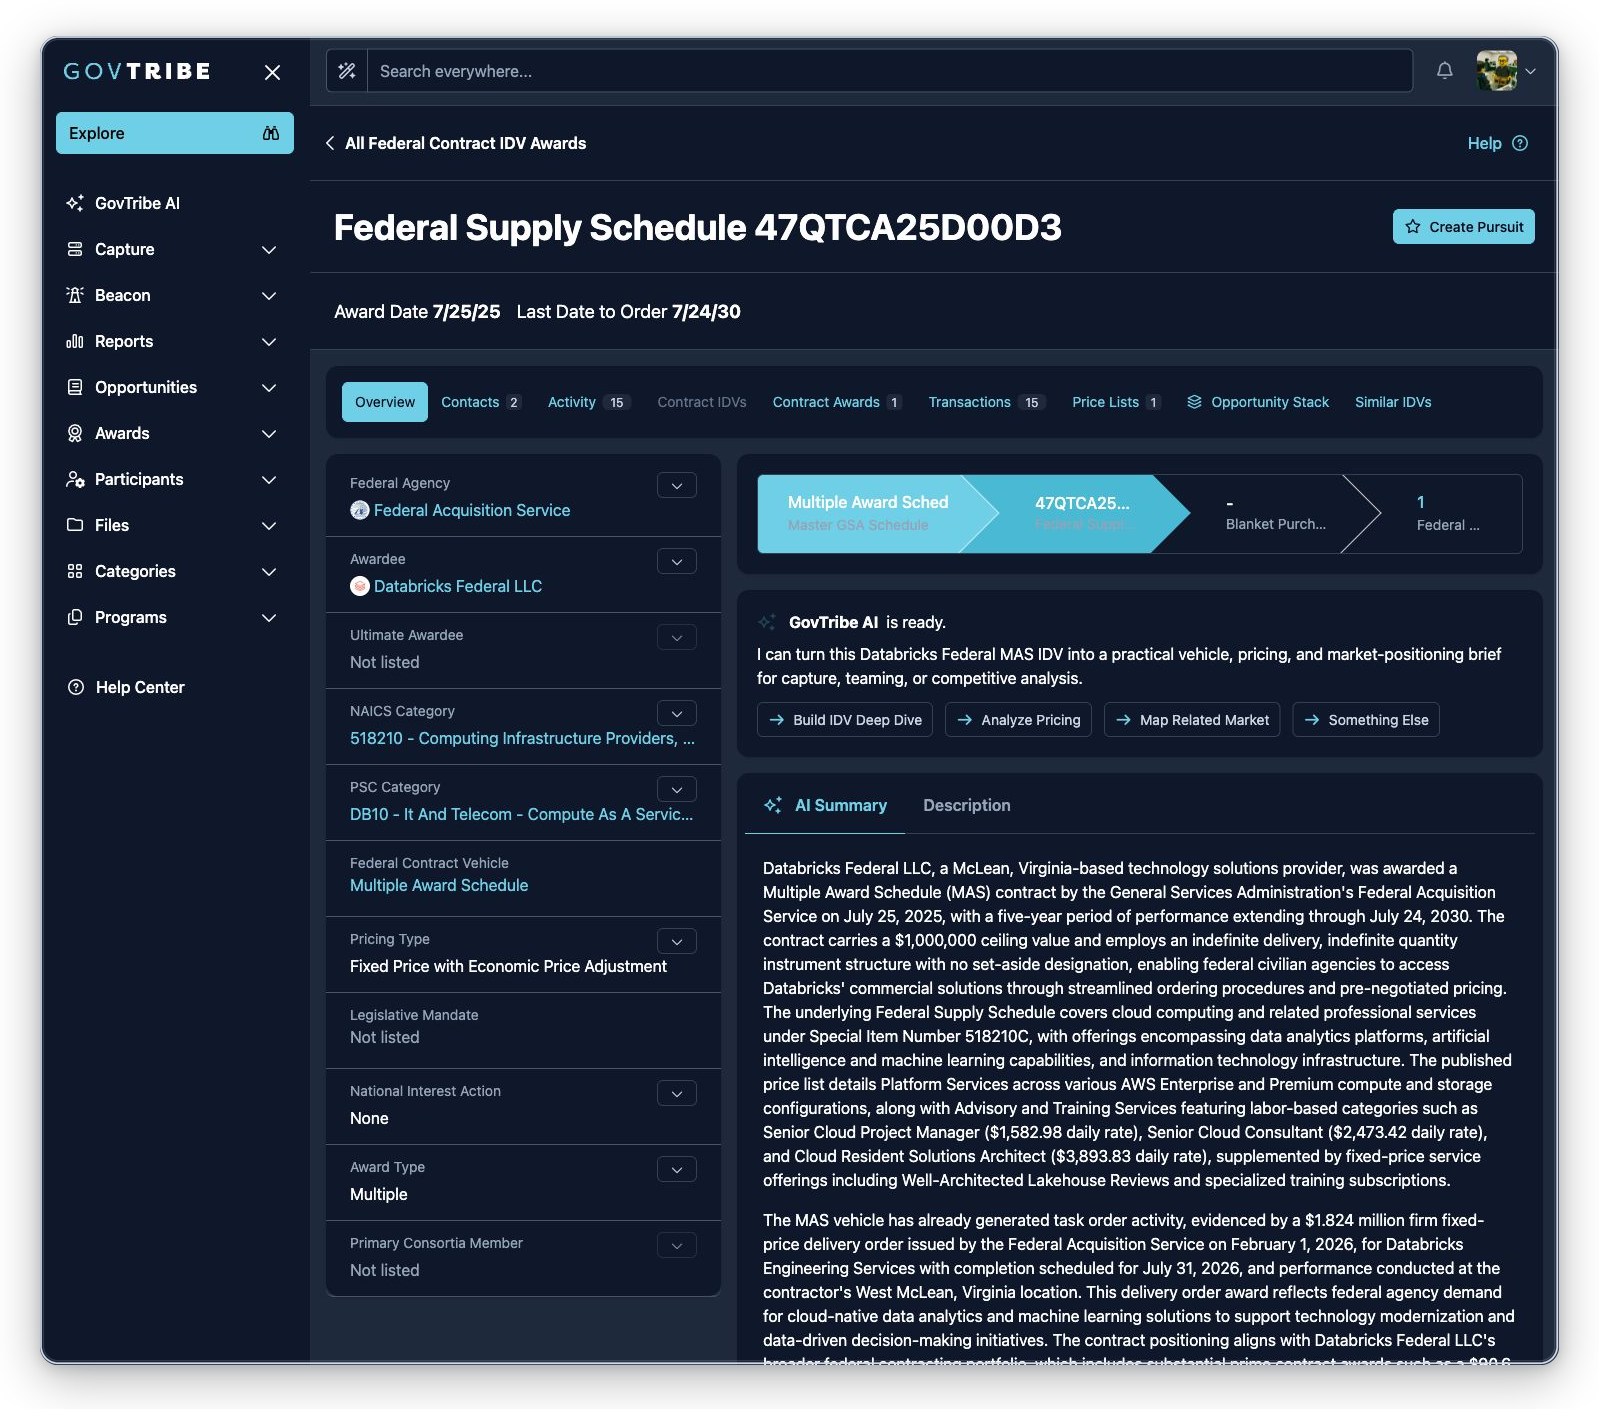Click the Awards ribbon icon

click(75, 433)
